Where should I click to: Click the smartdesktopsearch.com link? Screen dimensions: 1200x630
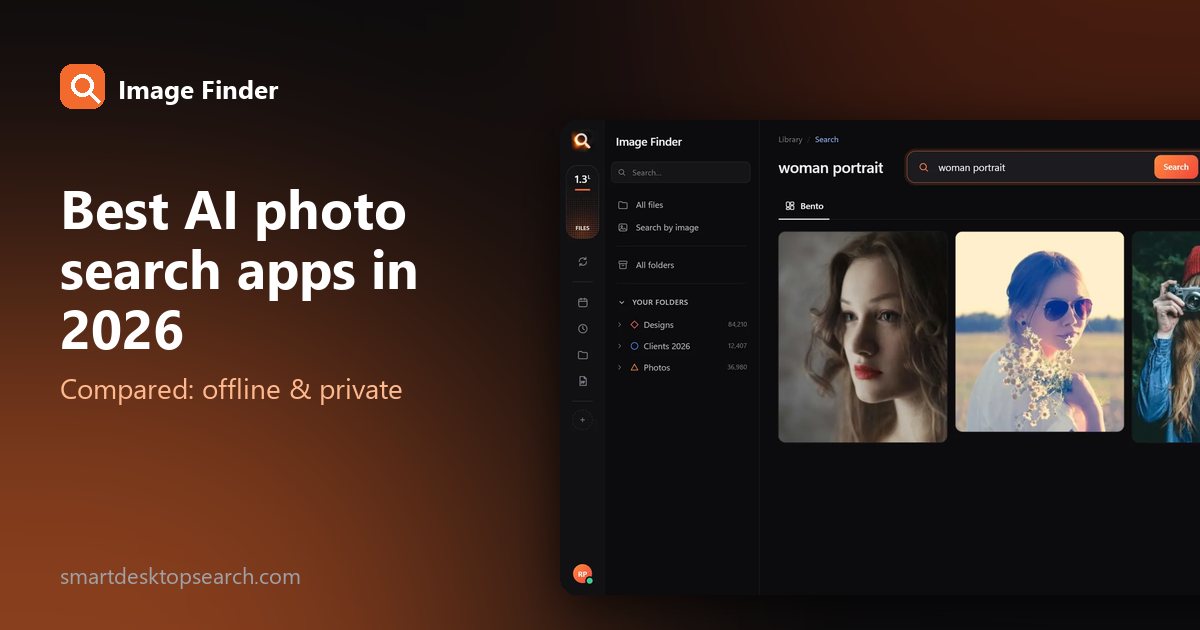click(x=180, y=577)
